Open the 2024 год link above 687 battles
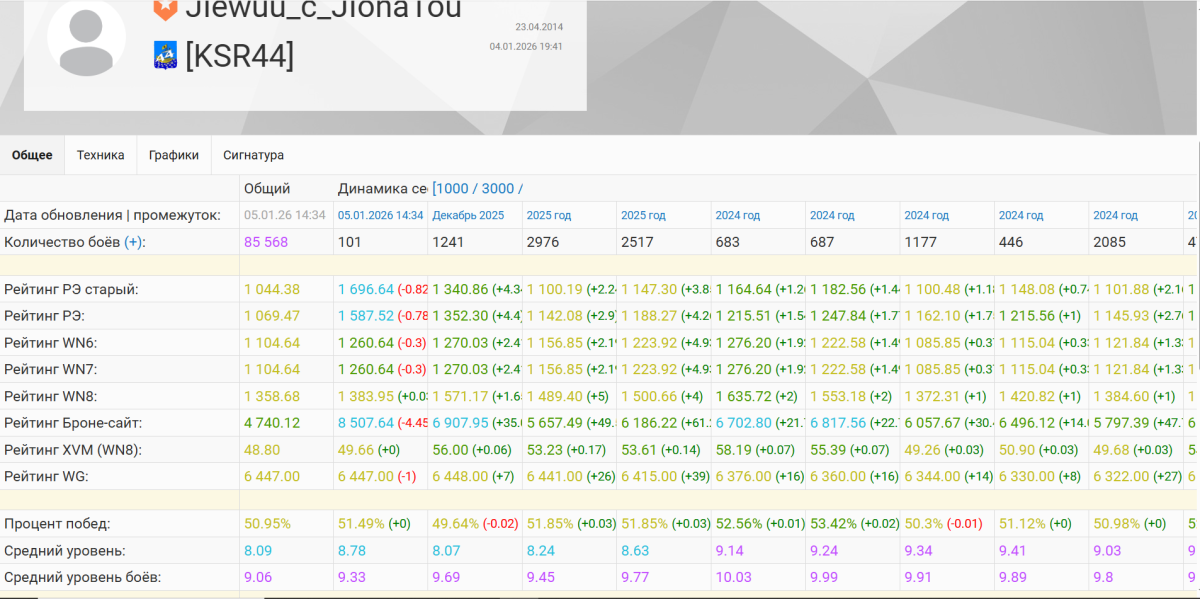 (832, 215)
